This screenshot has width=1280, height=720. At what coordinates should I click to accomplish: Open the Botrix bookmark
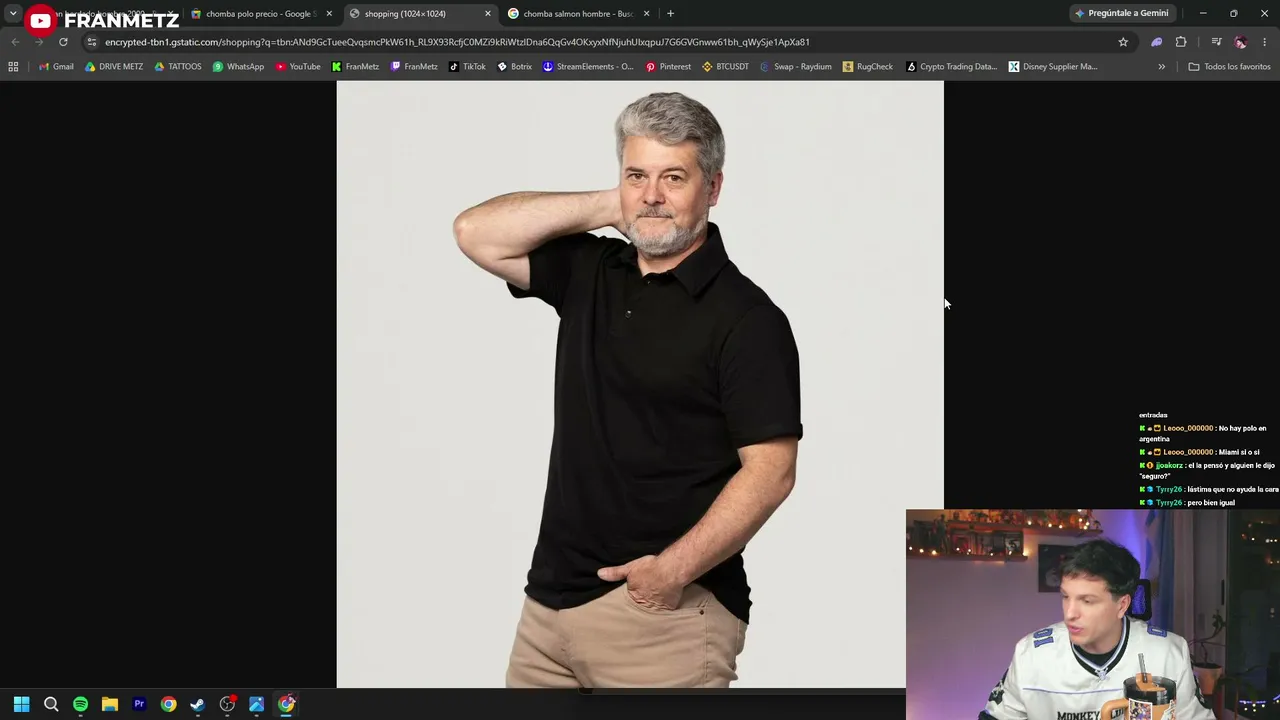tap(514, 67)
